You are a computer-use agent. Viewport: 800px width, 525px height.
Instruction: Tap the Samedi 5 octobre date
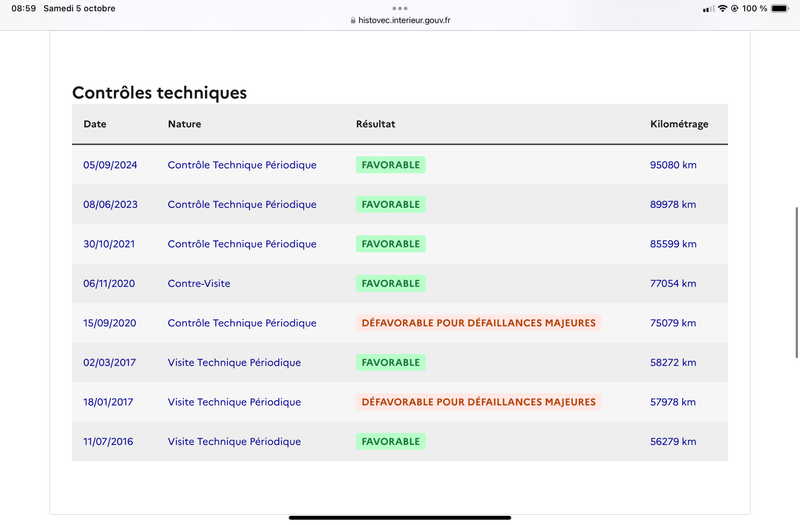79,8
